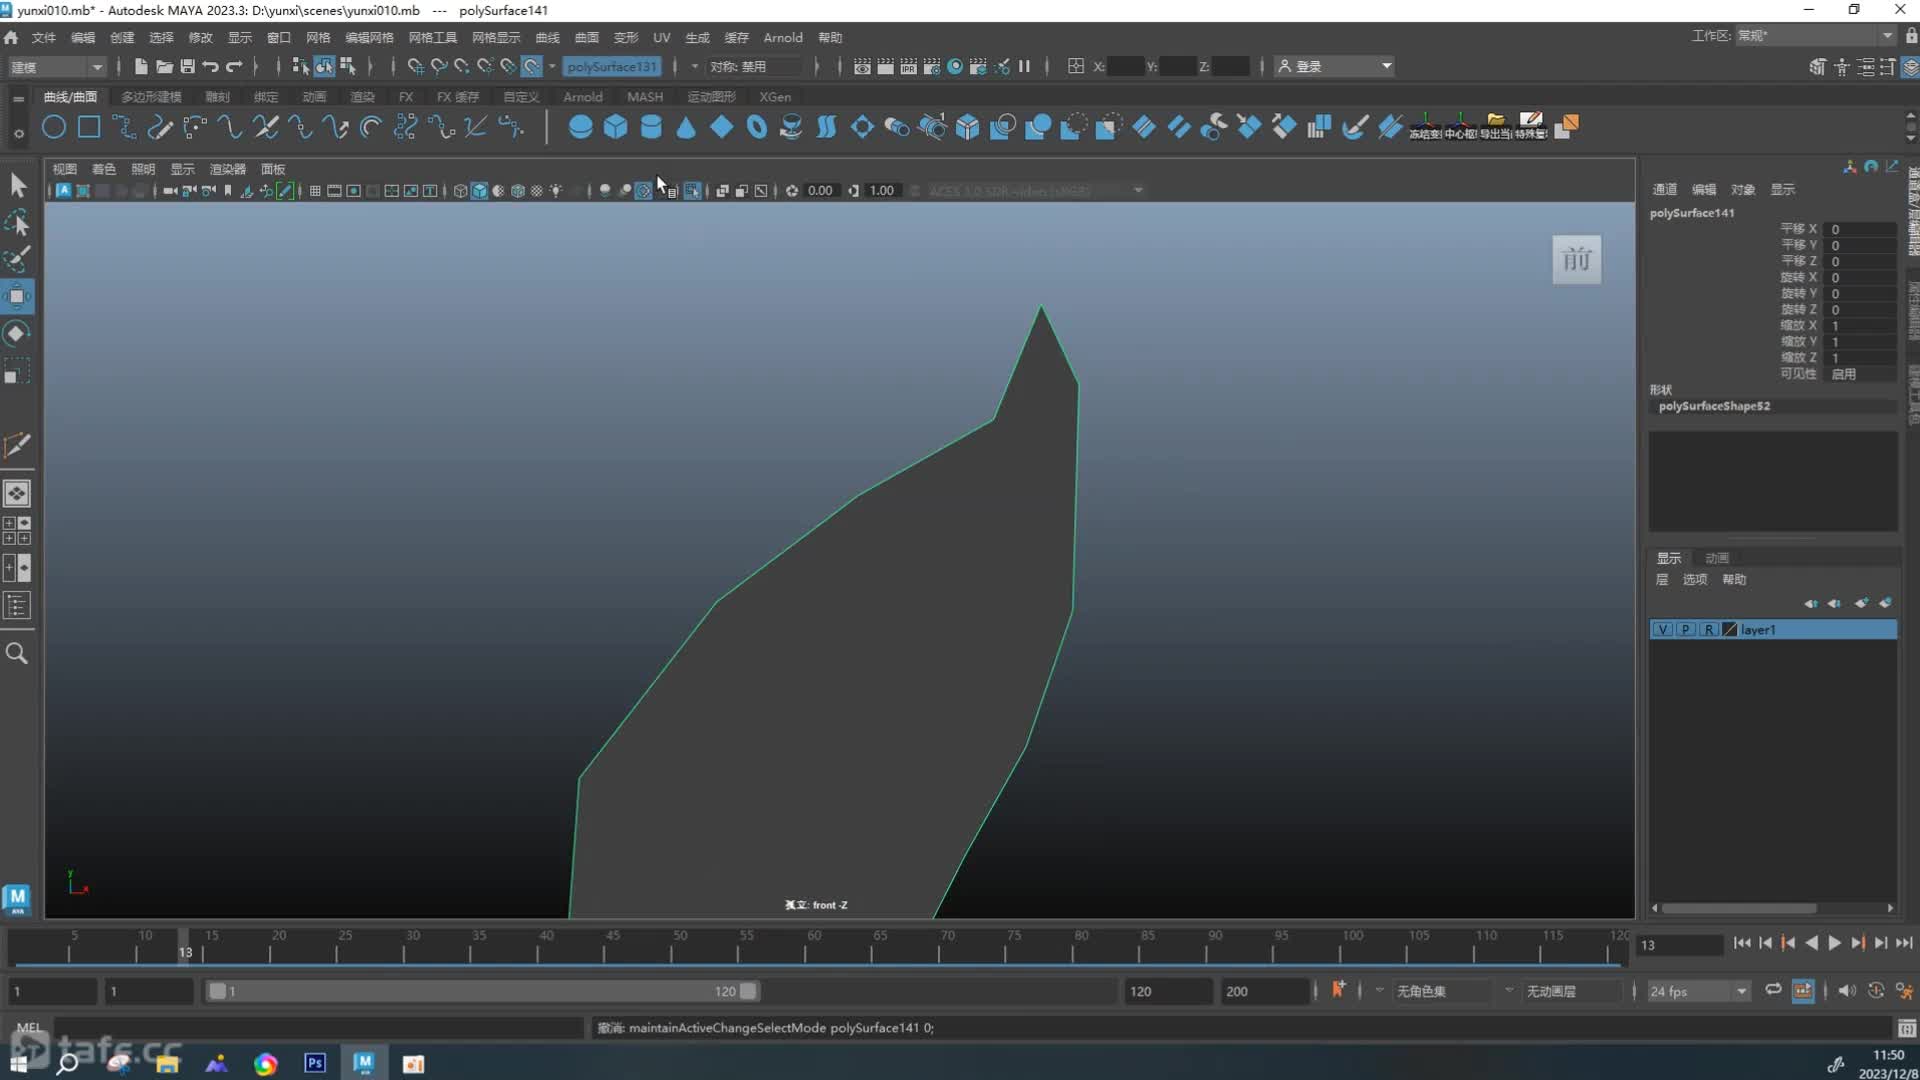Open the 工作区 workspace dropdown
This screenshot has width=1920, height=1080.
(x=1814, y=36)
